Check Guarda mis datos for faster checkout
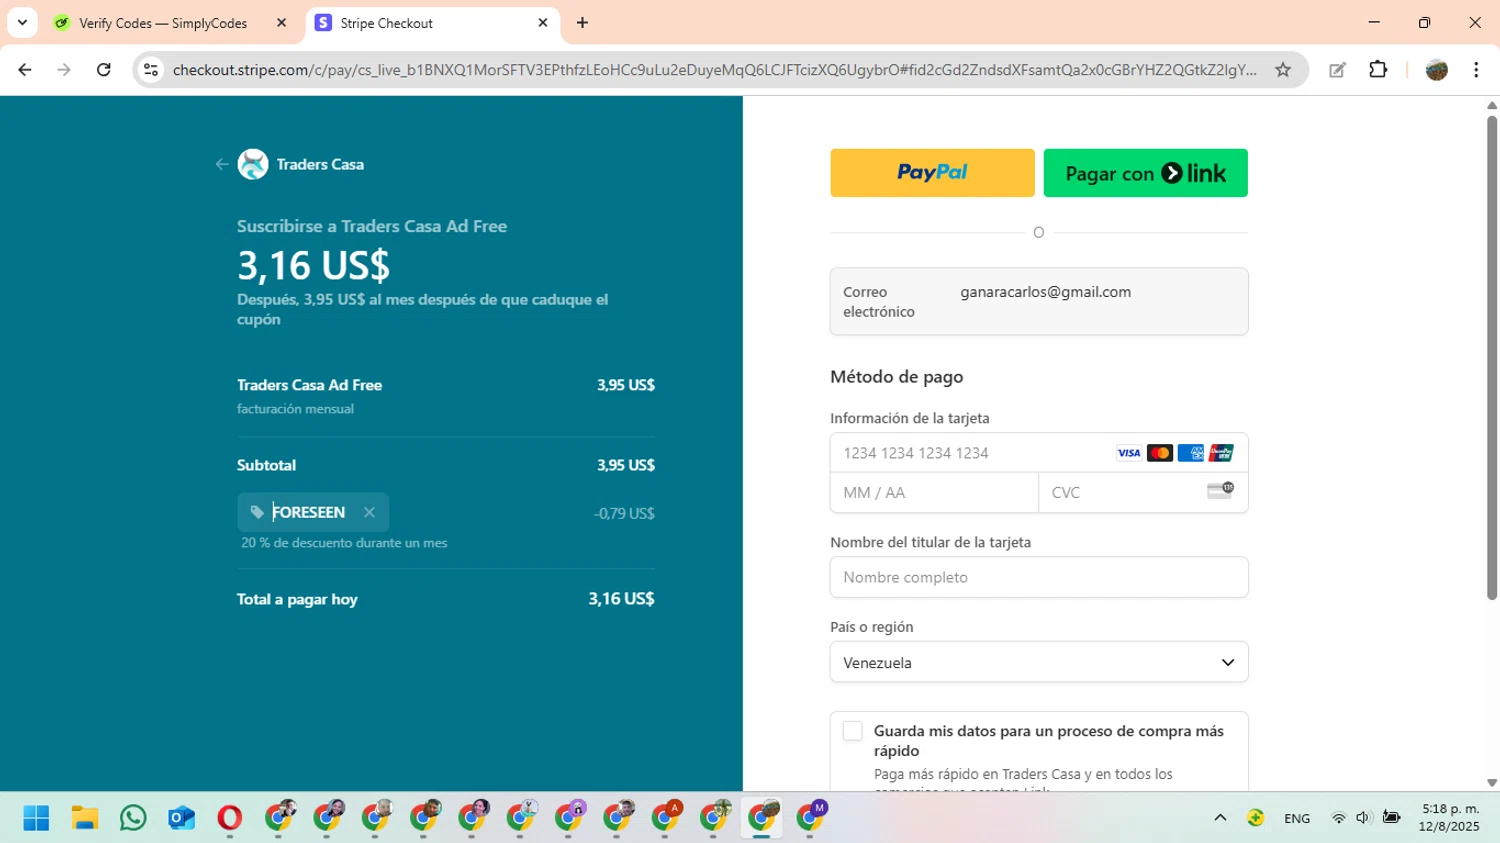1500x843 pixels. [852, 731]
